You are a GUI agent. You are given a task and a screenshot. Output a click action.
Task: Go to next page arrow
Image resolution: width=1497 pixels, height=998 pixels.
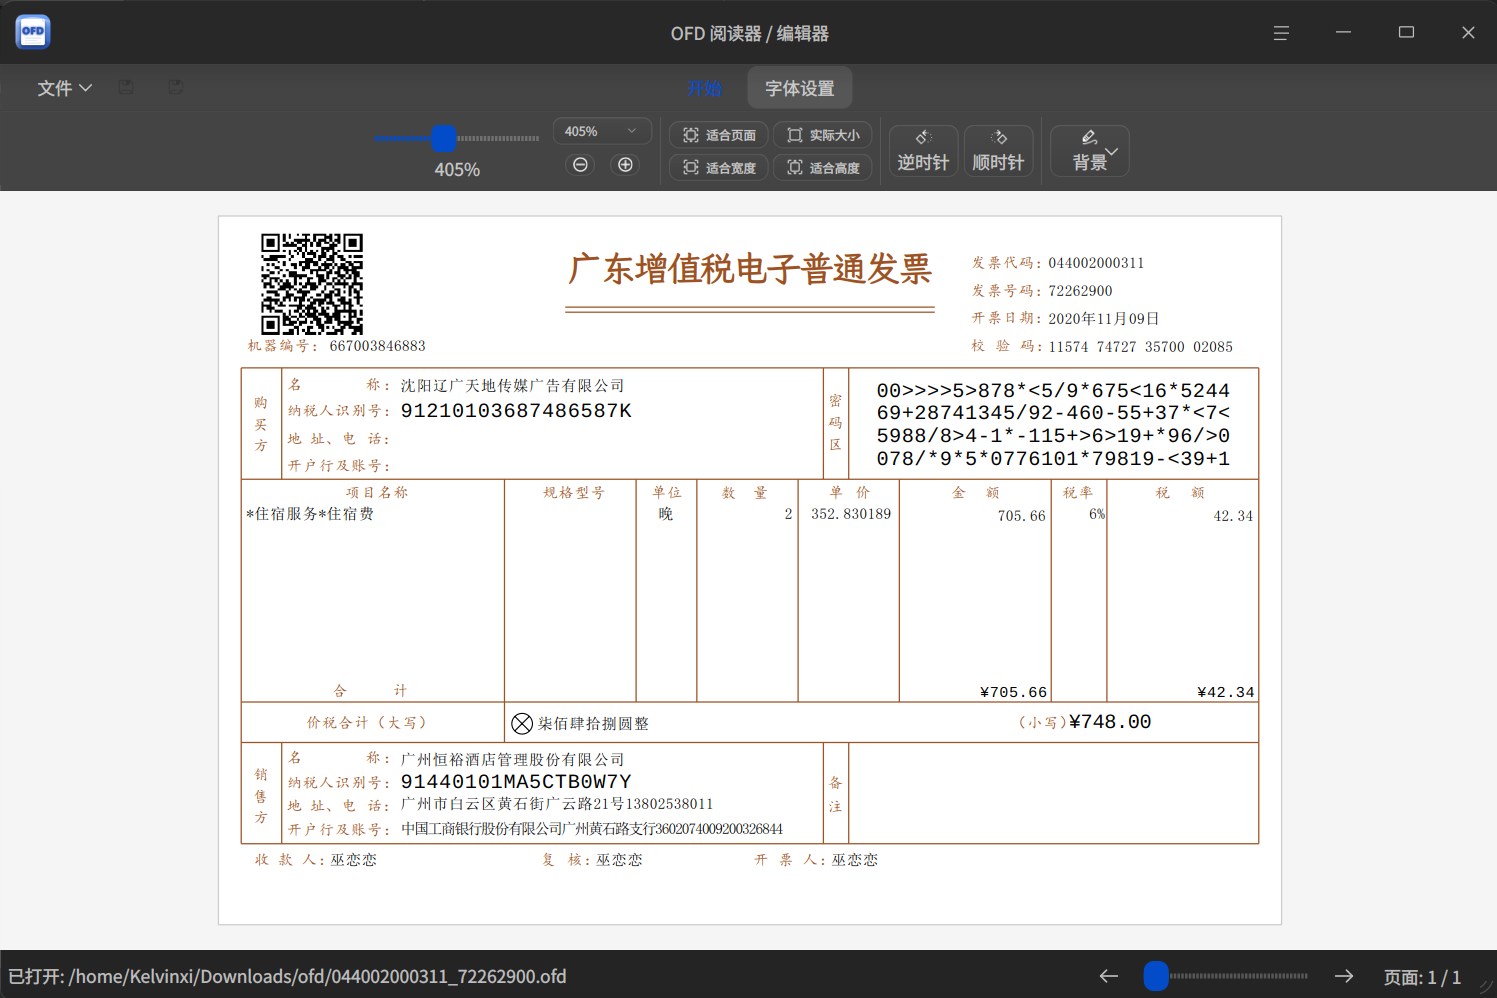point(1344,976)
